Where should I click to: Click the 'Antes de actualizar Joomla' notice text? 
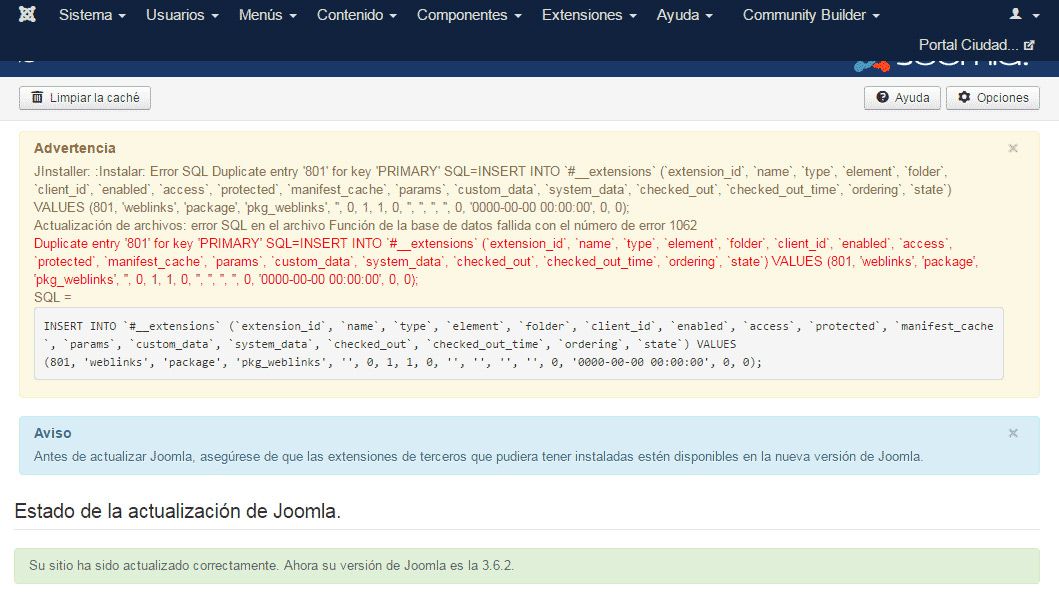[x=478, y=456]
